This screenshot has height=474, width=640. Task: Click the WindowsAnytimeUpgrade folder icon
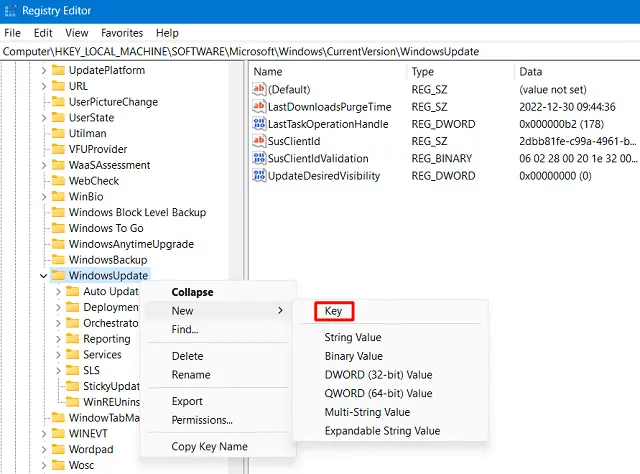(58, 244)
